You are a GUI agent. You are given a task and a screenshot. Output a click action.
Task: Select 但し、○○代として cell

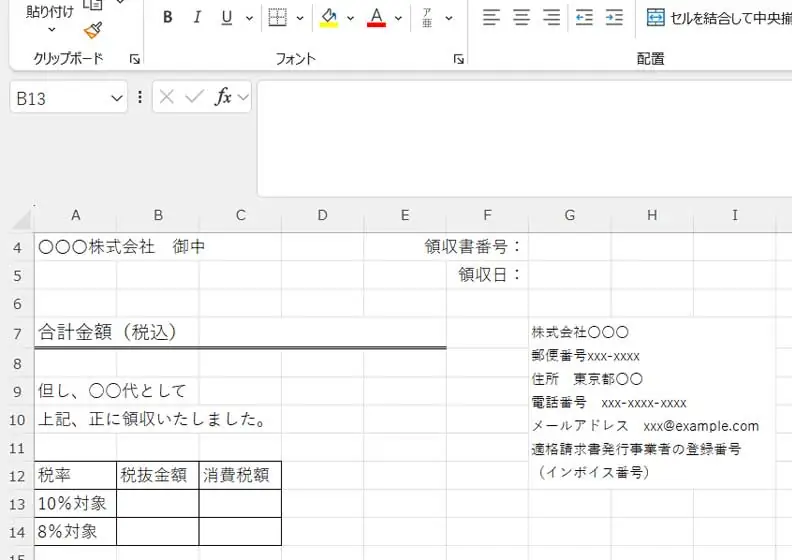[x=75, y=391]
